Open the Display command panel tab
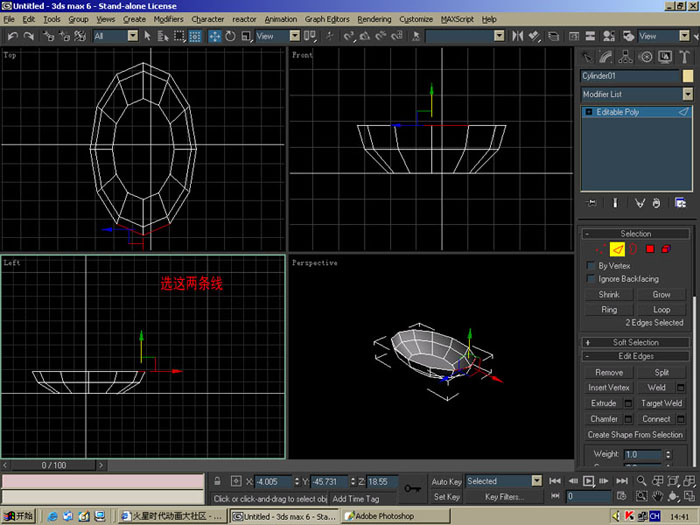Image resolution: width=700 pixels, height=525 pixels. tap(665, 57)
